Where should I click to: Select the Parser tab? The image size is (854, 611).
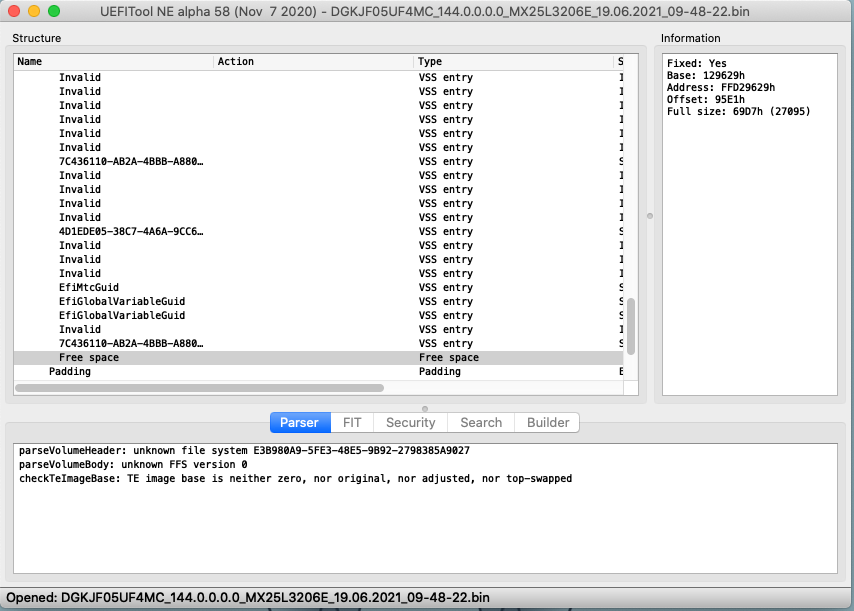(300, 423)
